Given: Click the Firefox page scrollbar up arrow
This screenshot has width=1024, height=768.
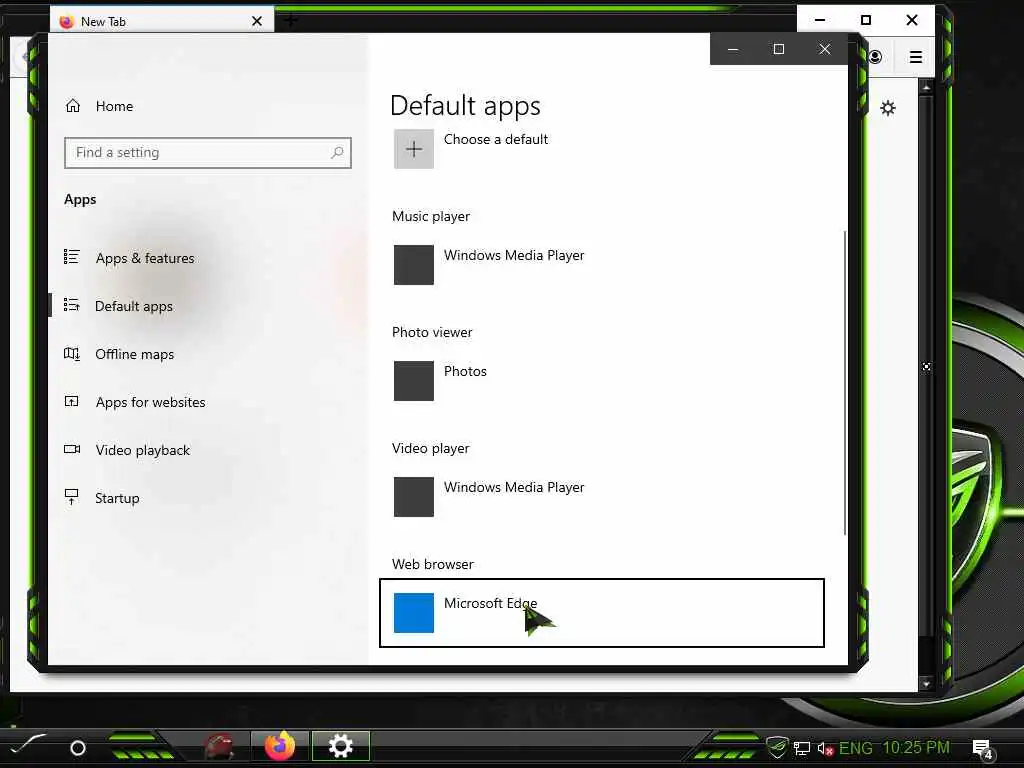Looking at the screenshot, I should pyautogui.click(x=926, y=86).
